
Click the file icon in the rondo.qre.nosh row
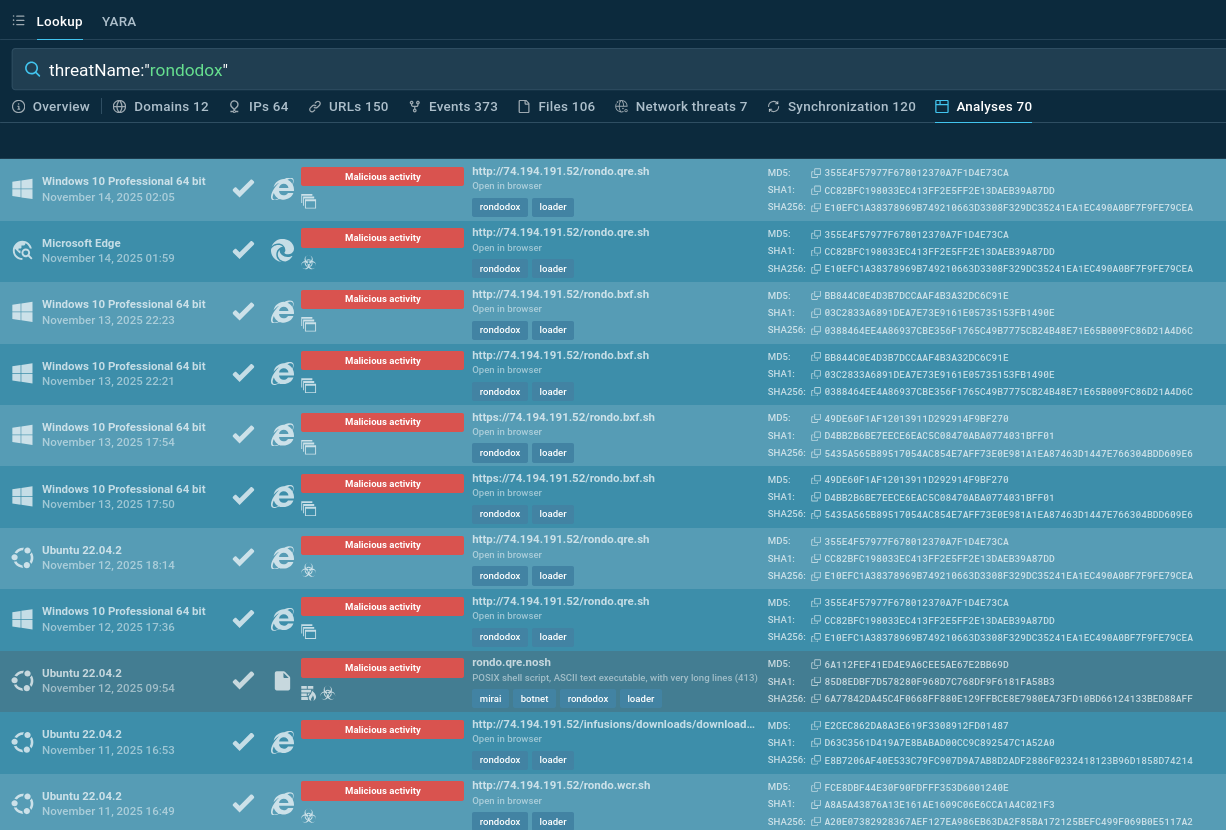(x=283, y=681)
